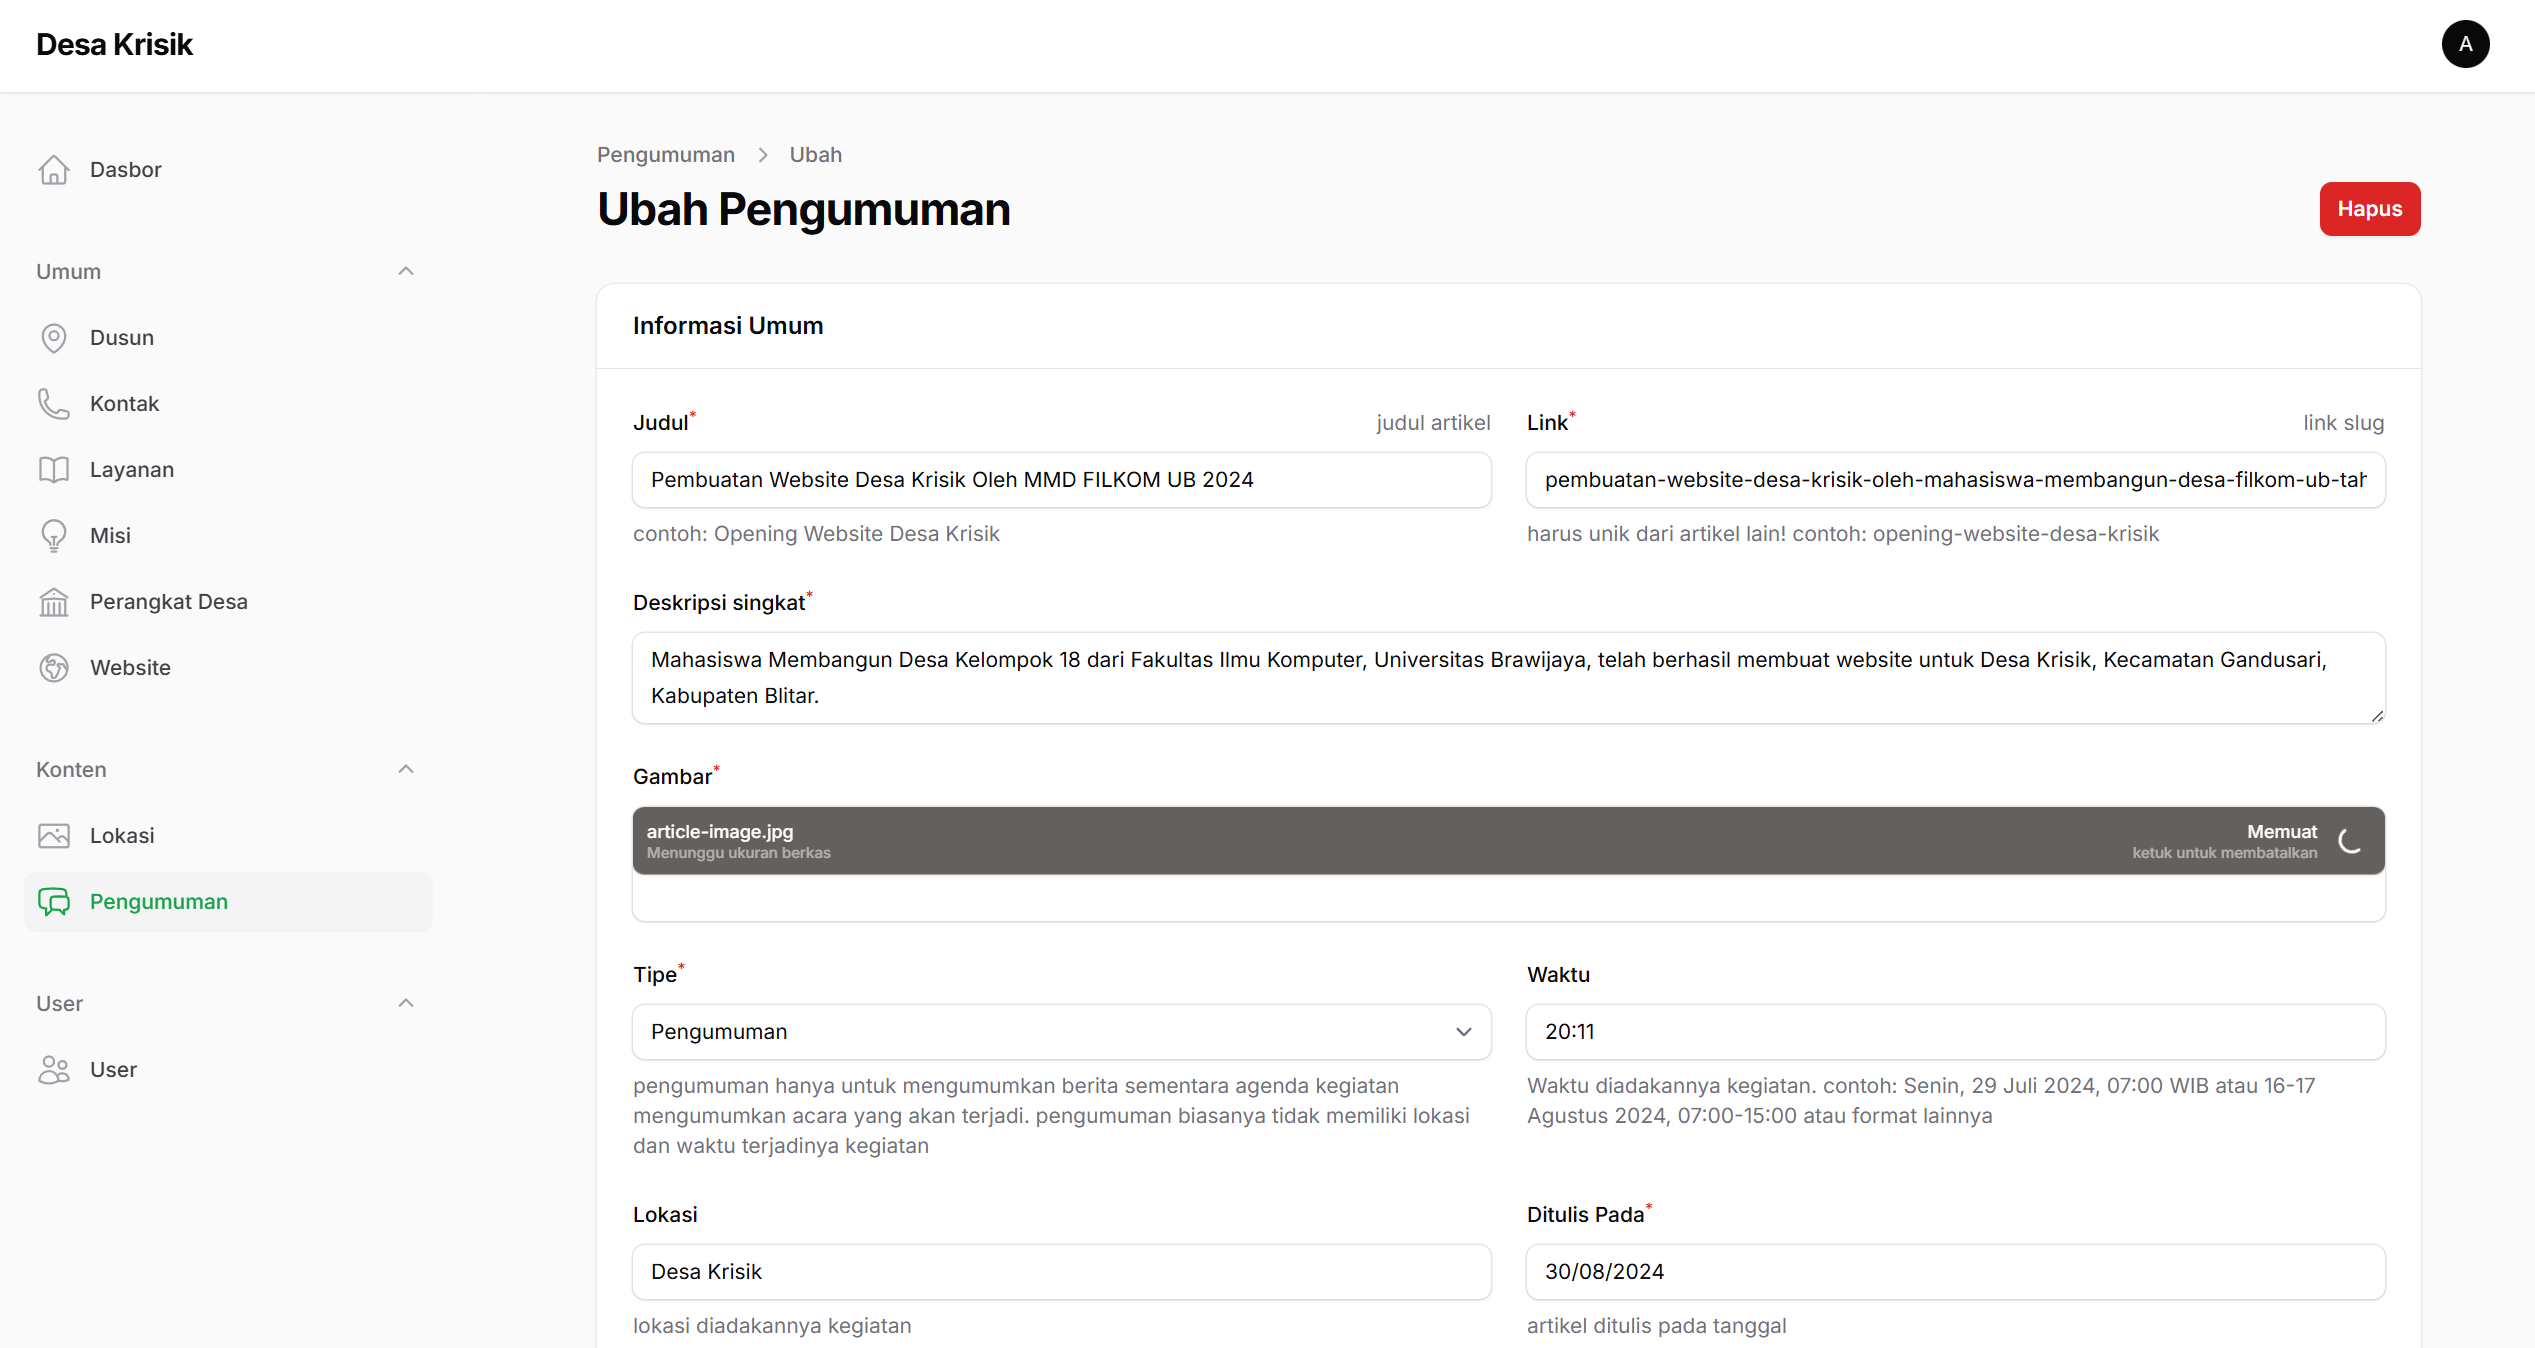2535x1348 pixels.
Task: Click the Layanan book icon
Action: (54, 470)
